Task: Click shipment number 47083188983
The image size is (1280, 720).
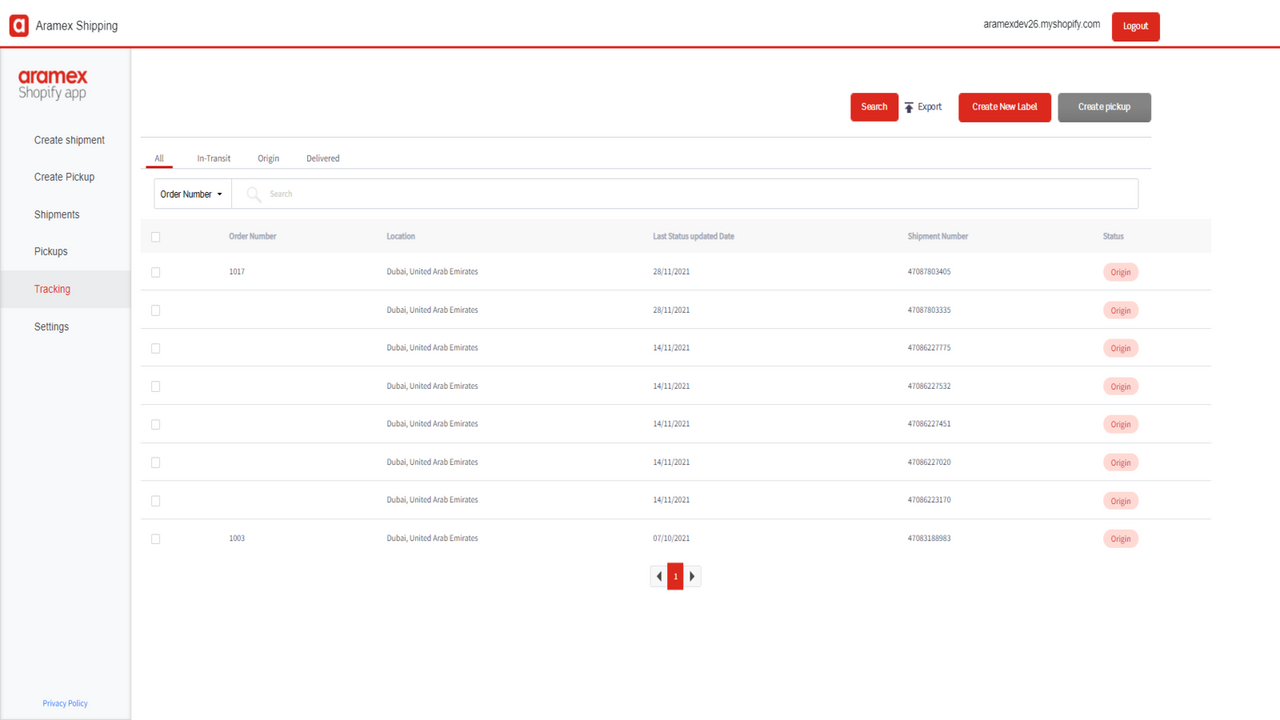Action: (x=929, y=538)
